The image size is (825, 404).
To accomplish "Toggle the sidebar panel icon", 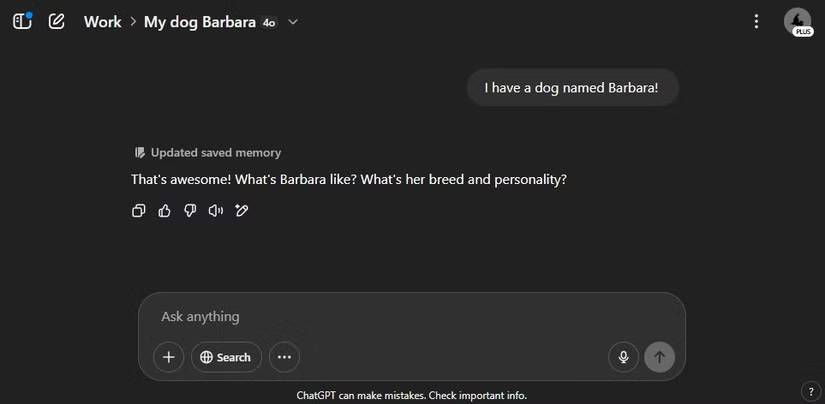I will click(x=22, y=21).
